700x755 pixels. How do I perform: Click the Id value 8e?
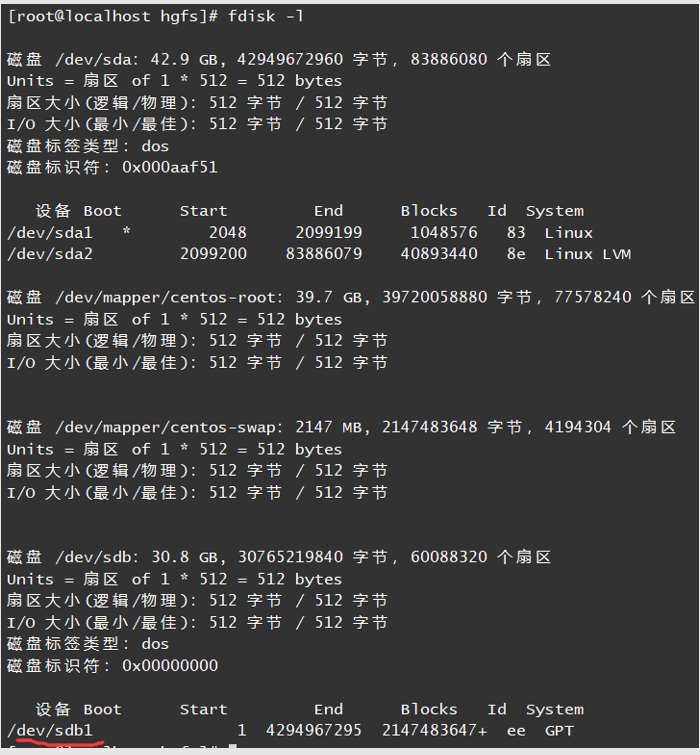coord(516,254)
